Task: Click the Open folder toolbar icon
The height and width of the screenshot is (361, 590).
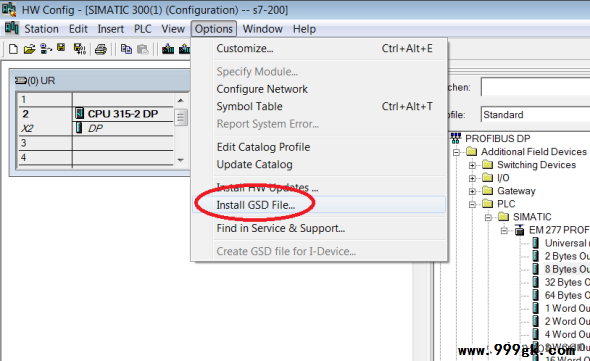Action: click(x=29, y=49)
